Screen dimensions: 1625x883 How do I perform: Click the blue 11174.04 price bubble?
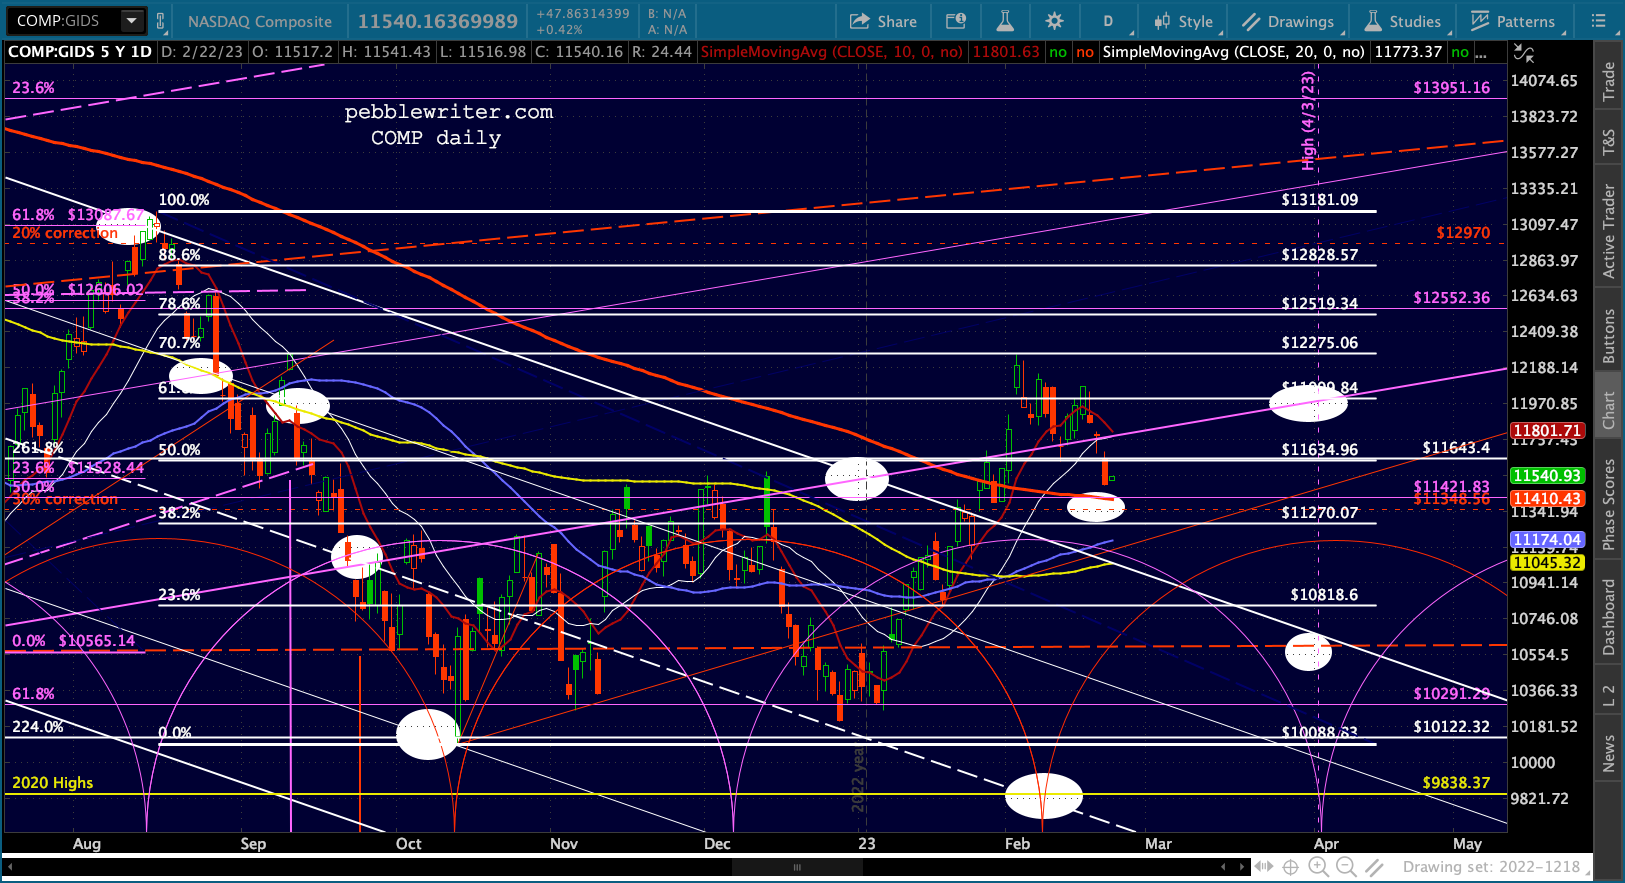[x=1546, y=540]
